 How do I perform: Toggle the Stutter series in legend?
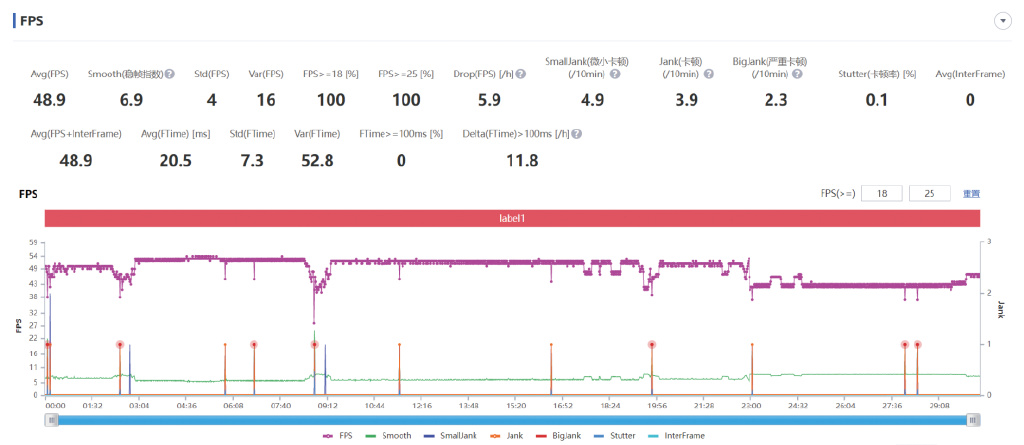coord(611,435)
